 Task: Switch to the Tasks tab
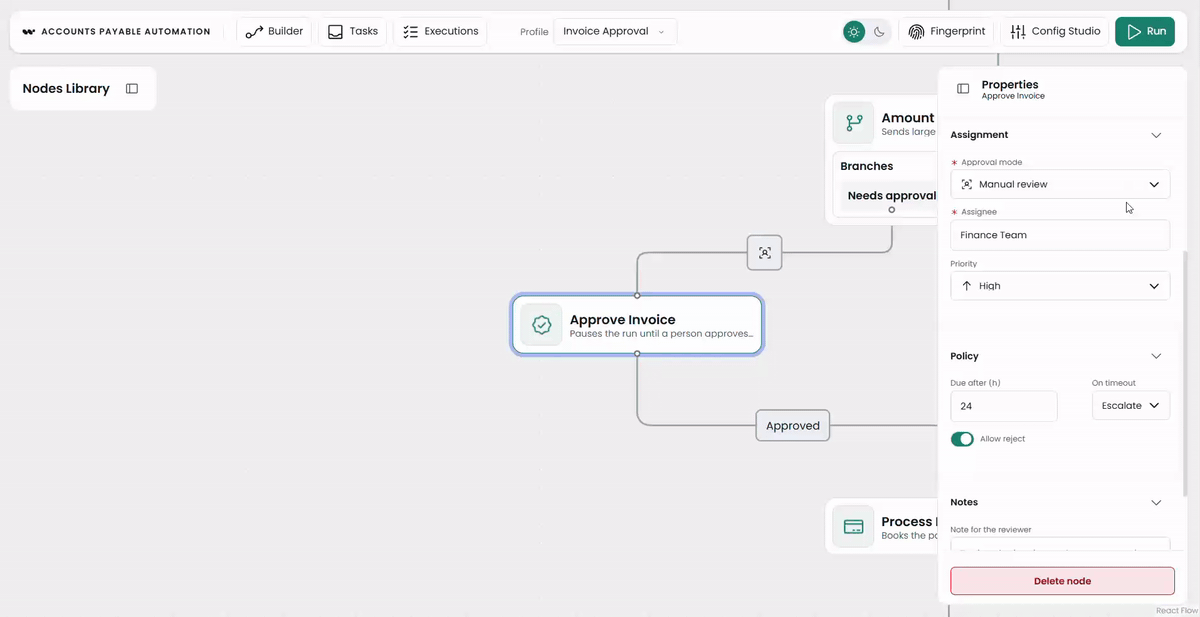tap(353, 31)
